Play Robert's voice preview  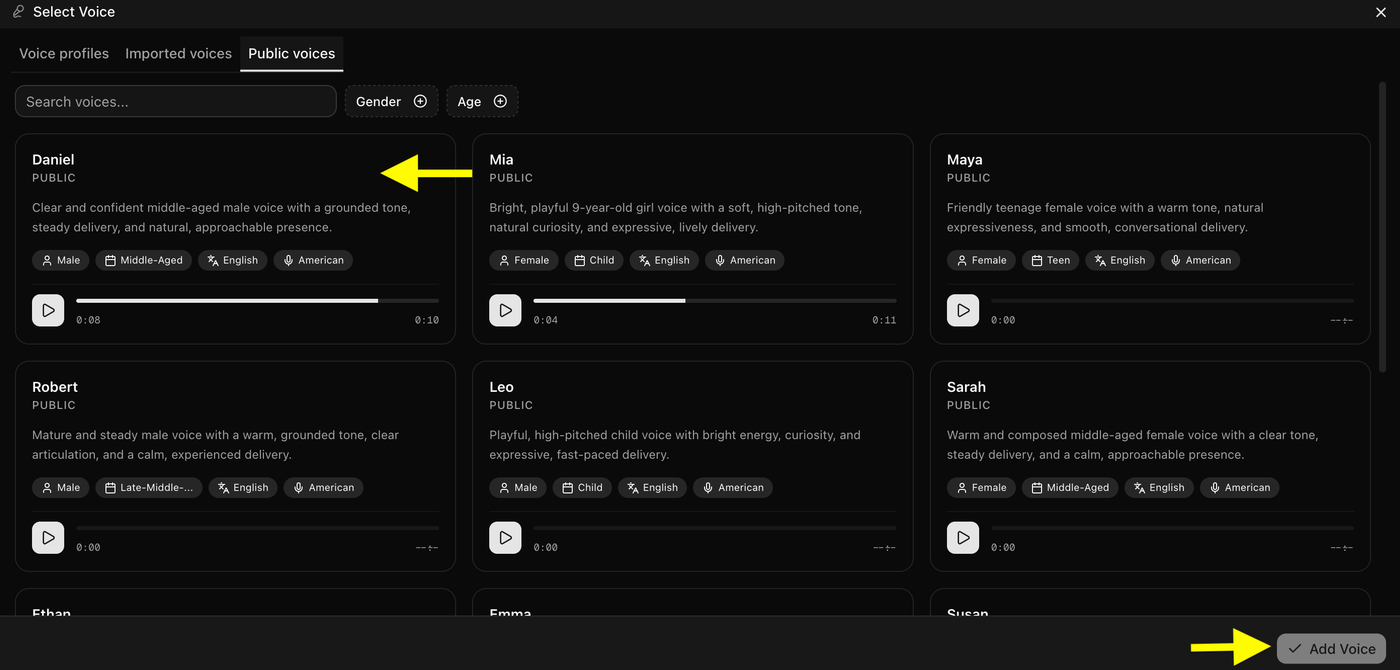click(48, 538)
